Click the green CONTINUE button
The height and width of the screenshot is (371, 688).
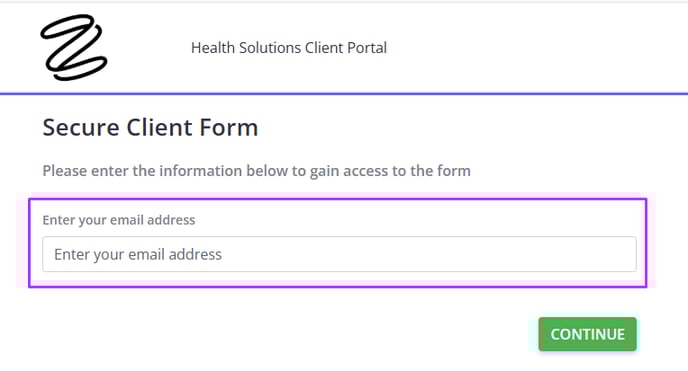pyautogui.click(x=588, y=334)
